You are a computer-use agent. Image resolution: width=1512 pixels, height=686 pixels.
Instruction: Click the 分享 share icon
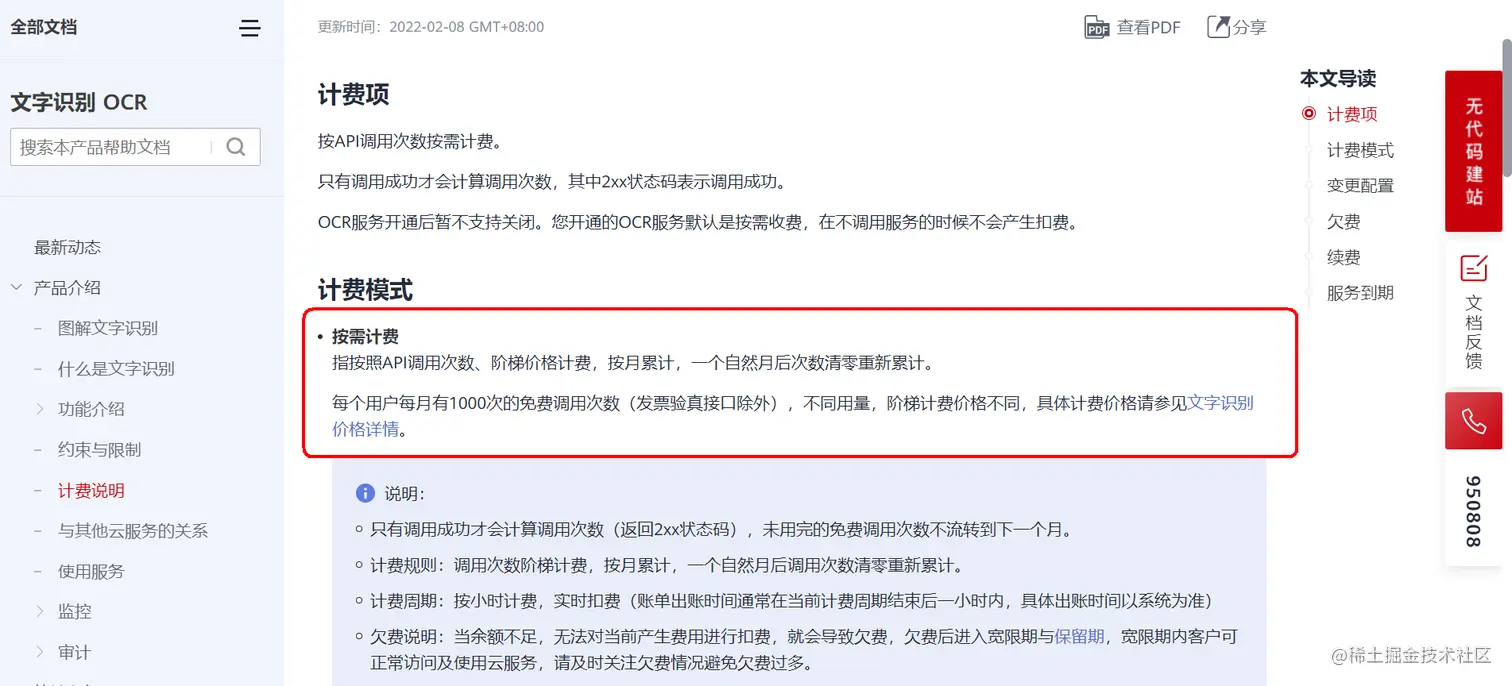(x=1218, y=27)
